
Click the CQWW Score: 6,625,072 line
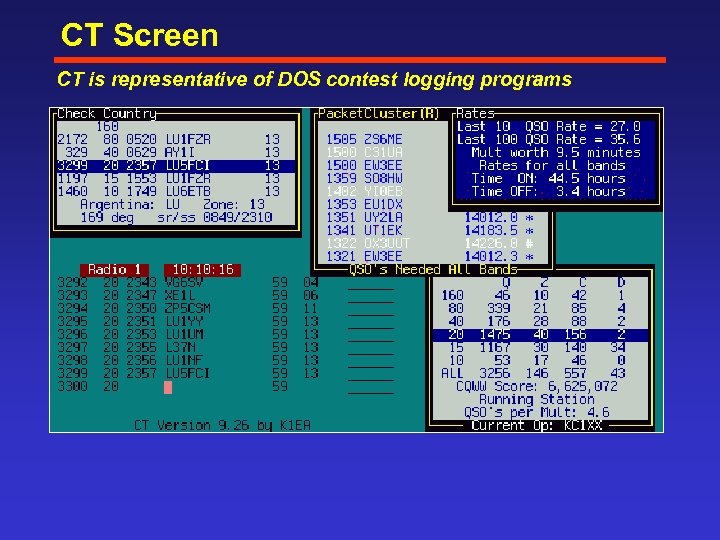click(x=537, y=386)
